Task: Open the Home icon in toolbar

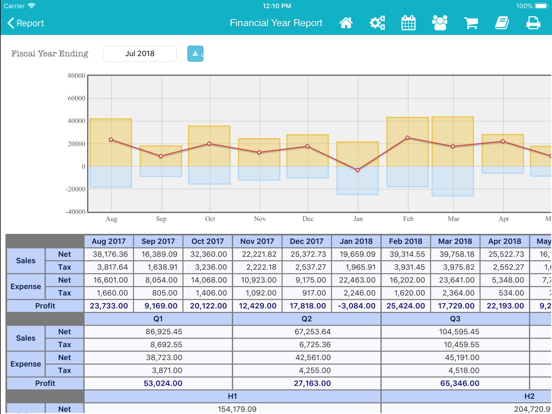Action: [346, 23]
